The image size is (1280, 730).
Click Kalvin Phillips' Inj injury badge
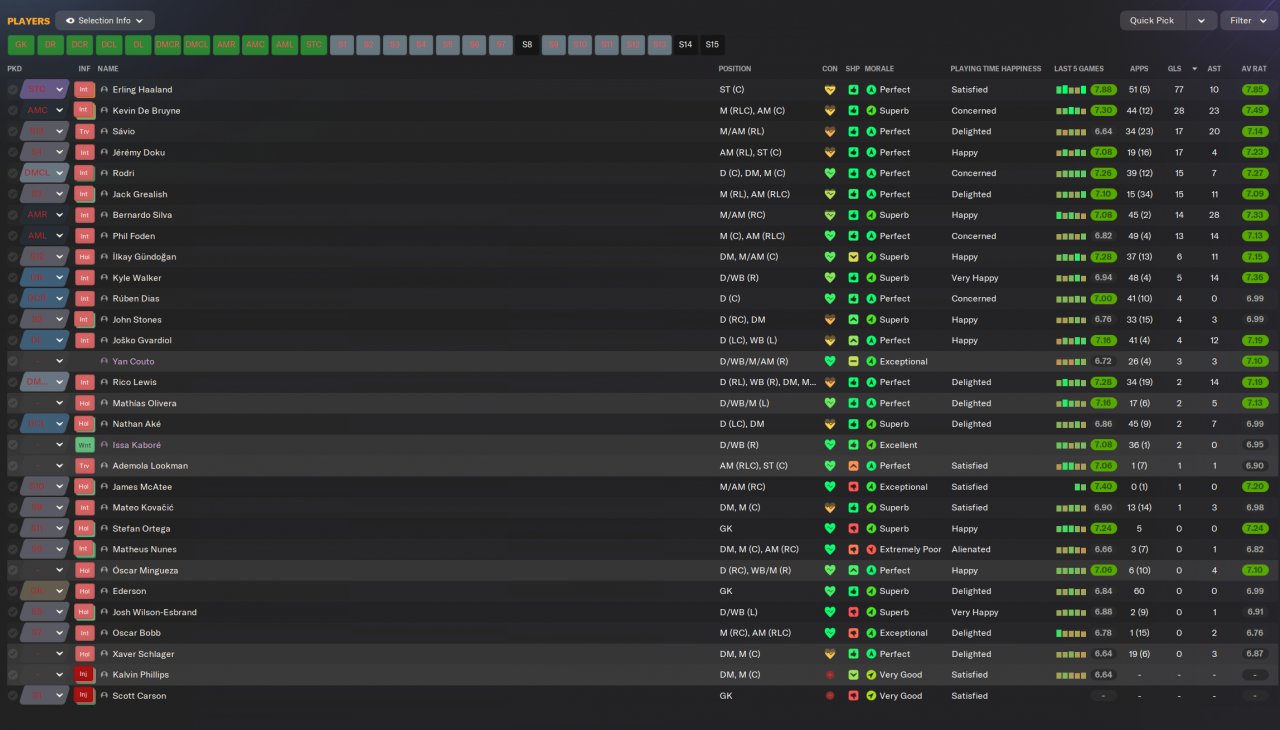pyautogui.click(x=84, y=675)
